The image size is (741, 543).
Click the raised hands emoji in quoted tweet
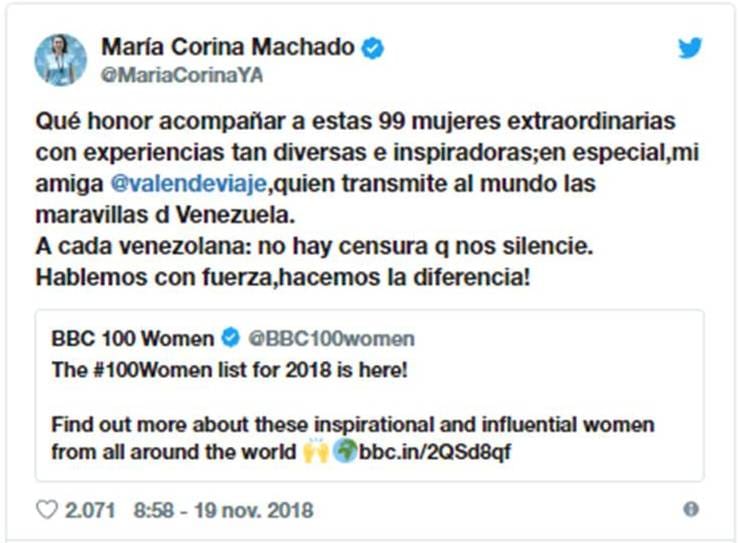[x=315, y=452]
